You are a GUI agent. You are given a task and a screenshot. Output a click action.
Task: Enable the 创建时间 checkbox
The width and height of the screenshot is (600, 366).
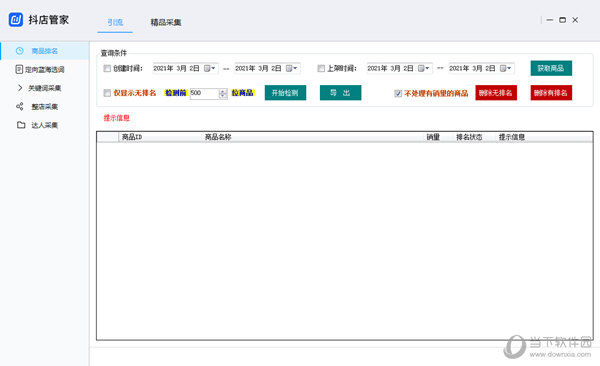pyautogui.click(x=107, y=69)
